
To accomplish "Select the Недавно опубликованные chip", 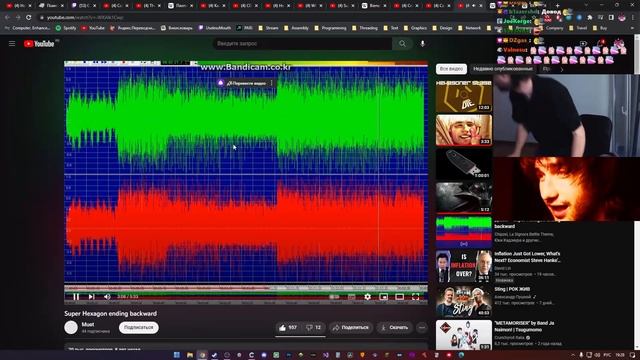I will pos(503,69).
